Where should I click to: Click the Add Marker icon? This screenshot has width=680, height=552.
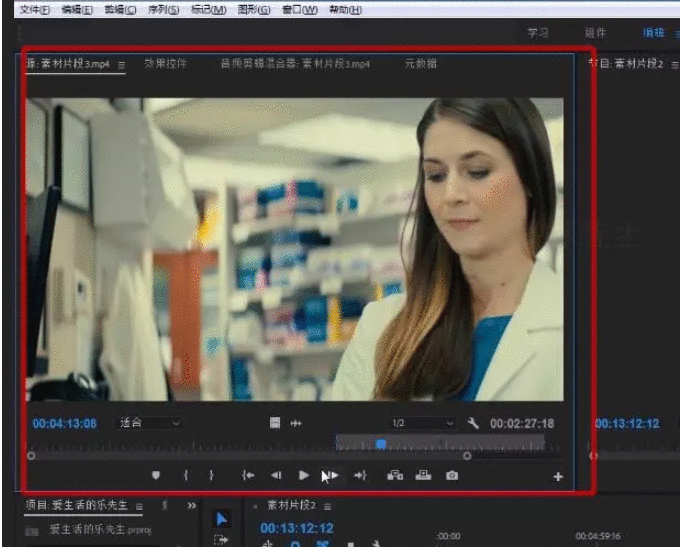pyautogui.click(x=156, y=476)
